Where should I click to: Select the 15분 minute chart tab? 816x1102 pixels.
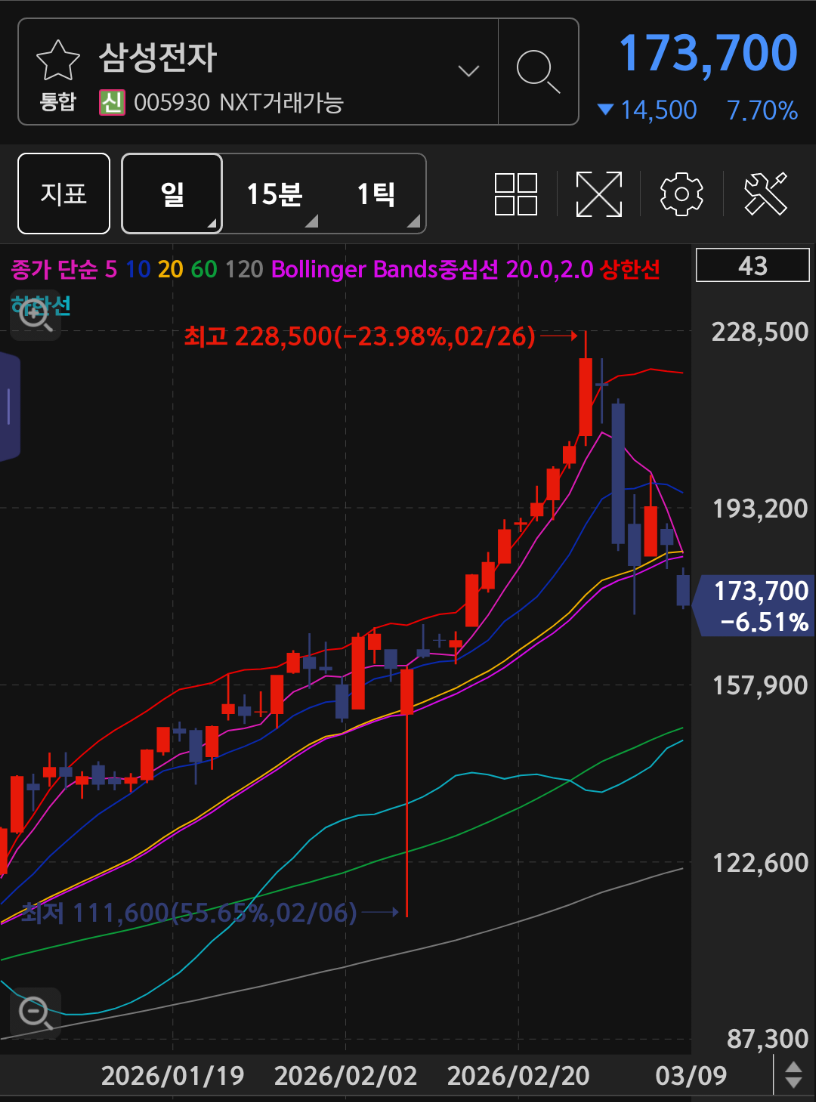pyautogui.click(x=274, y=194)
